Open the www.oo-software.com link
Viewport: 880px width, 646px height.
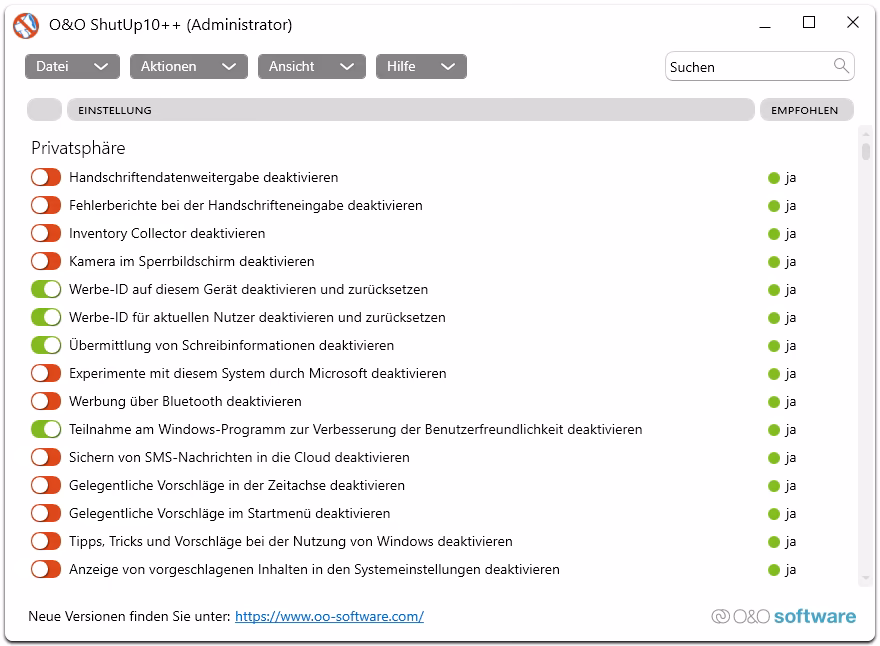point(329,617)
